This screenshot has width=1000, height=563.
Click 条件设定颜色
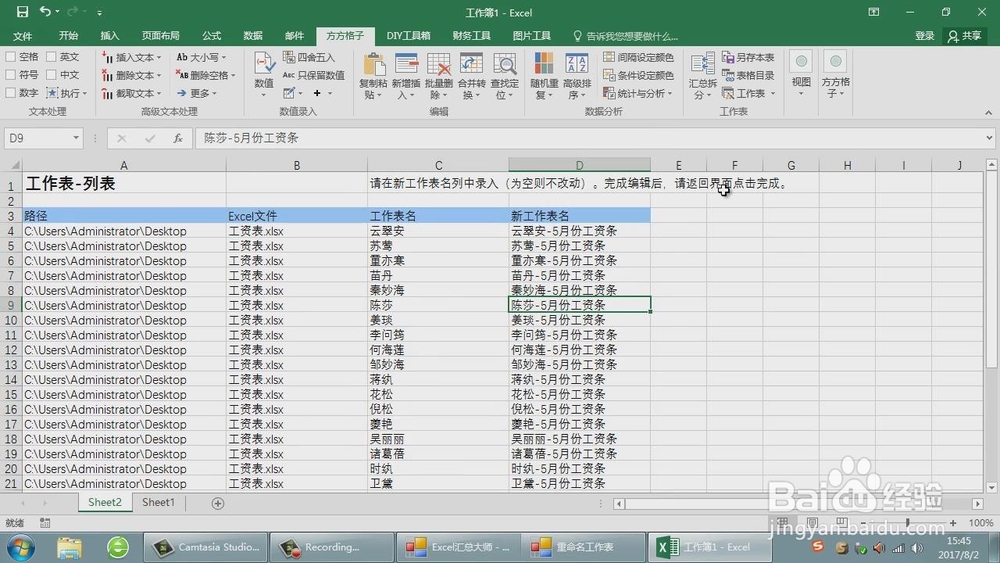tap(638, 75)
